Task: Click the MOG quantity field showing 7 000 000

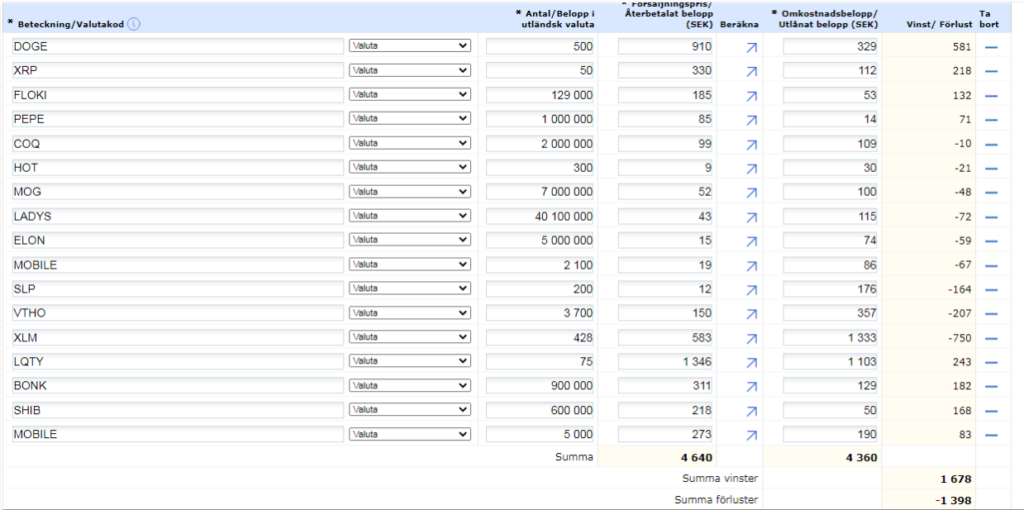Action: [x=540, y=192]
